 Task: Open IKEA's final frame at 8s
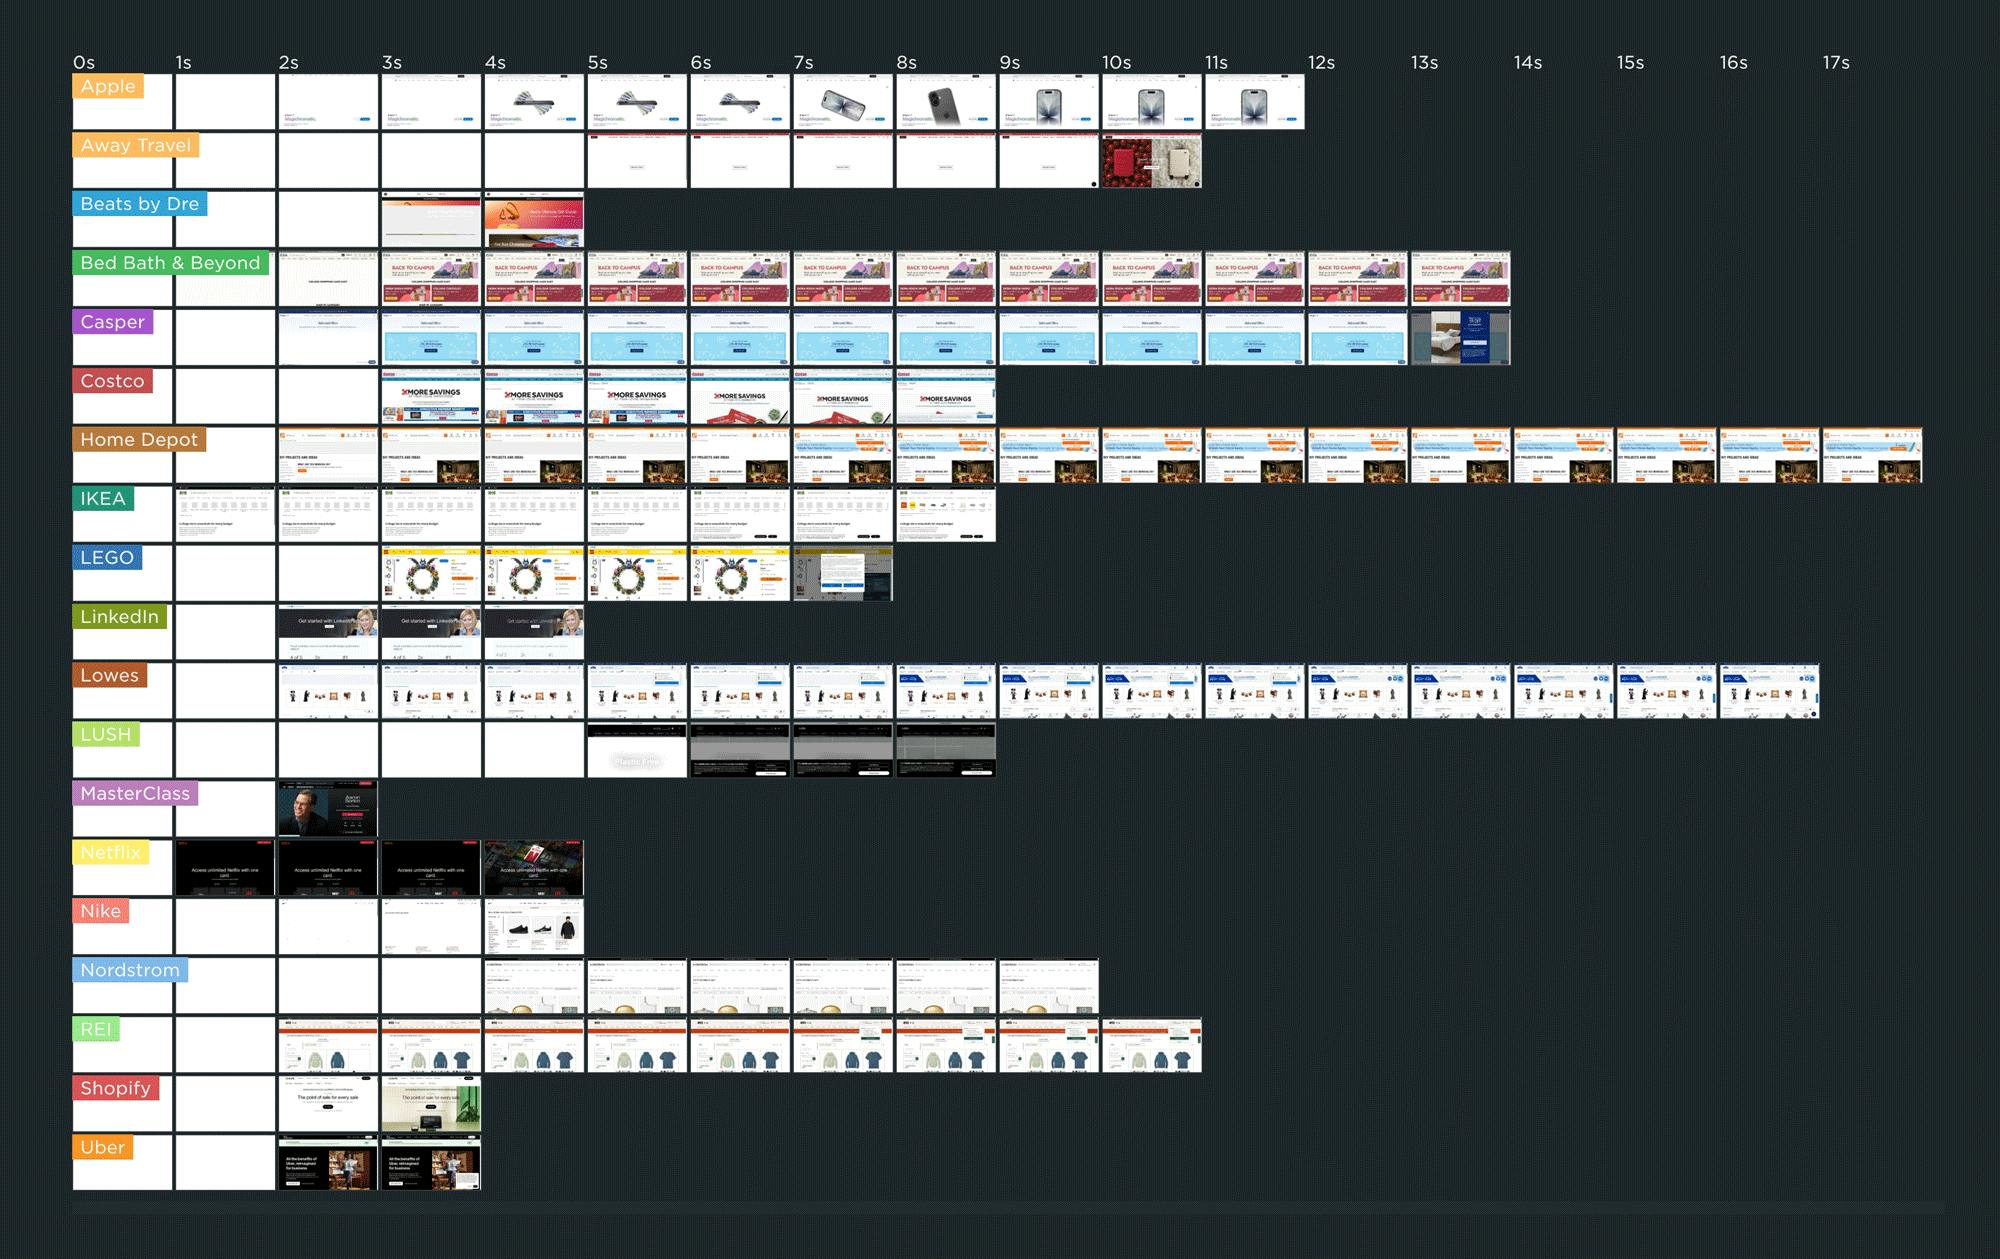(946, 514)
